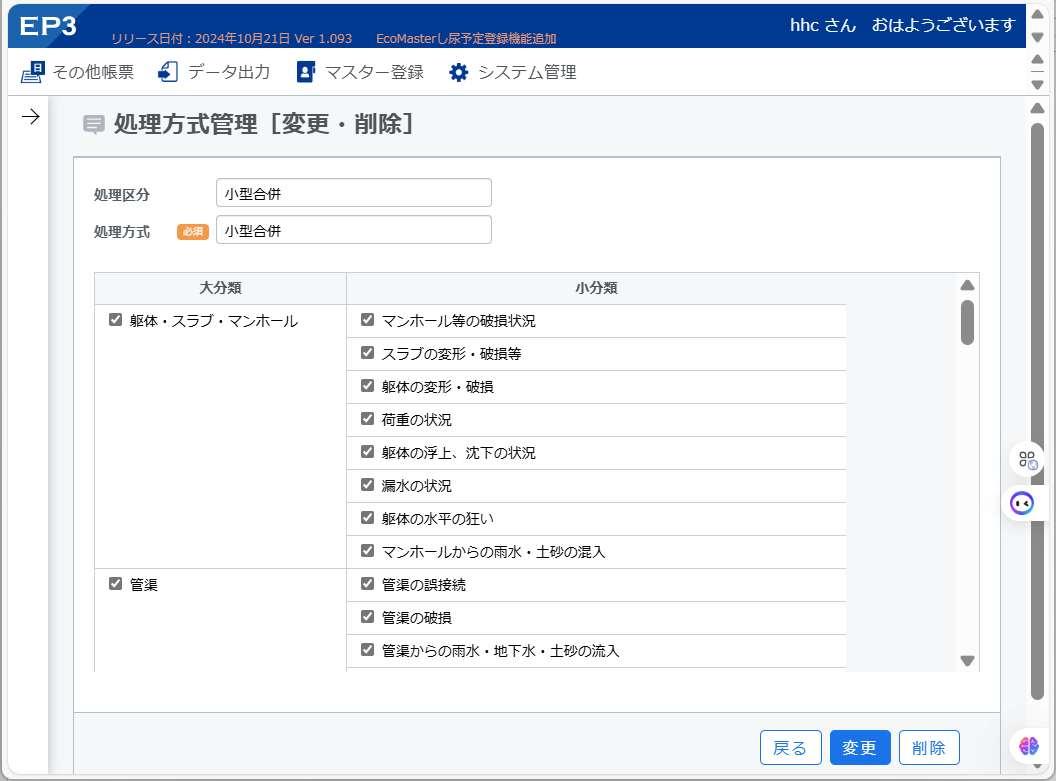Uncheck 躯体・スラブ・マンホール category checkbox
Image resolution: width=1056 pixels, height=781 pixels.
pyautogui.click(x=115, y=320)
